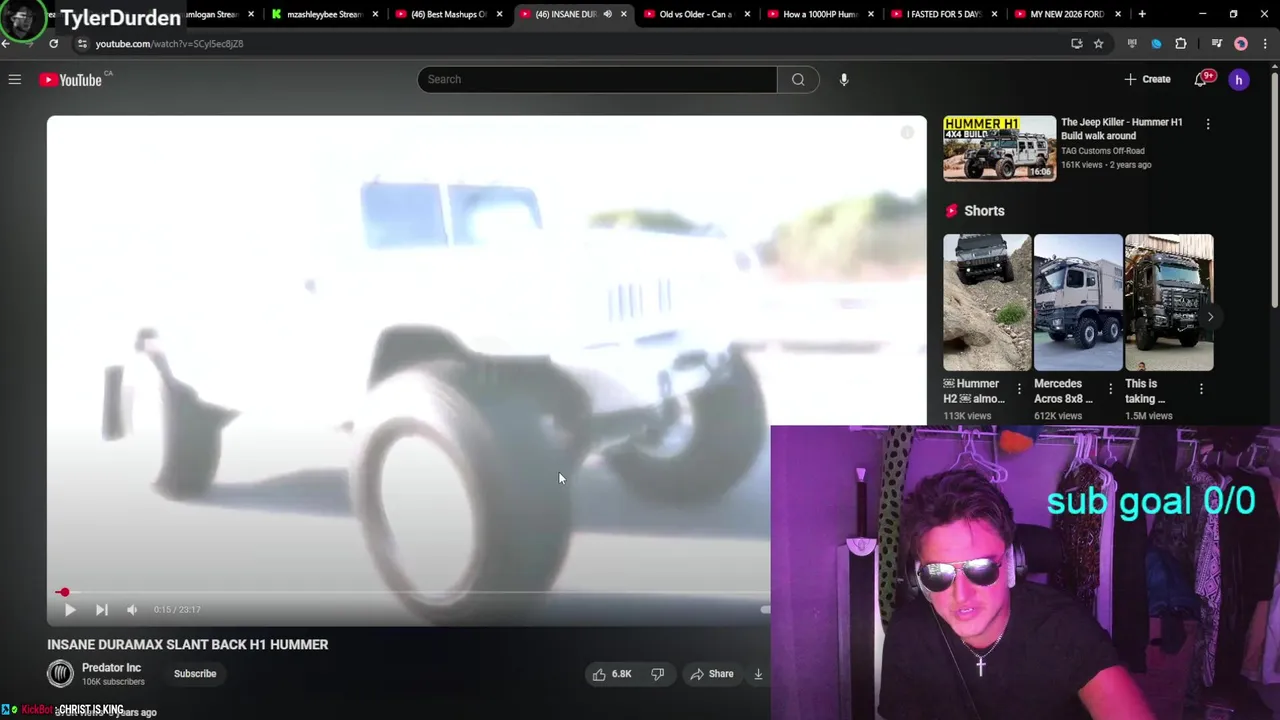Viewport: 1280px width, 720px height.
Task: Skip to the next video
Action: pyautogui.click(x=101, y=609)
